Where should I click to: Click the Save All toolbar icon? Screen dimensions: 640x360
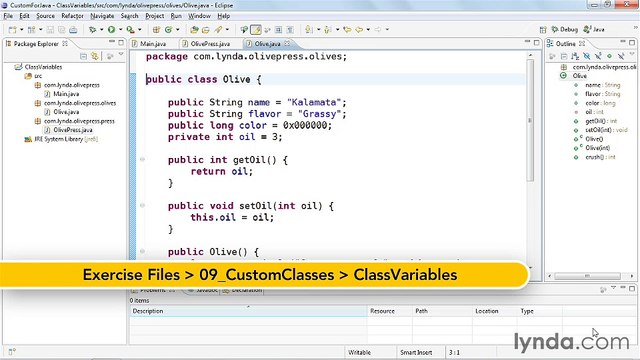point(62,30)
